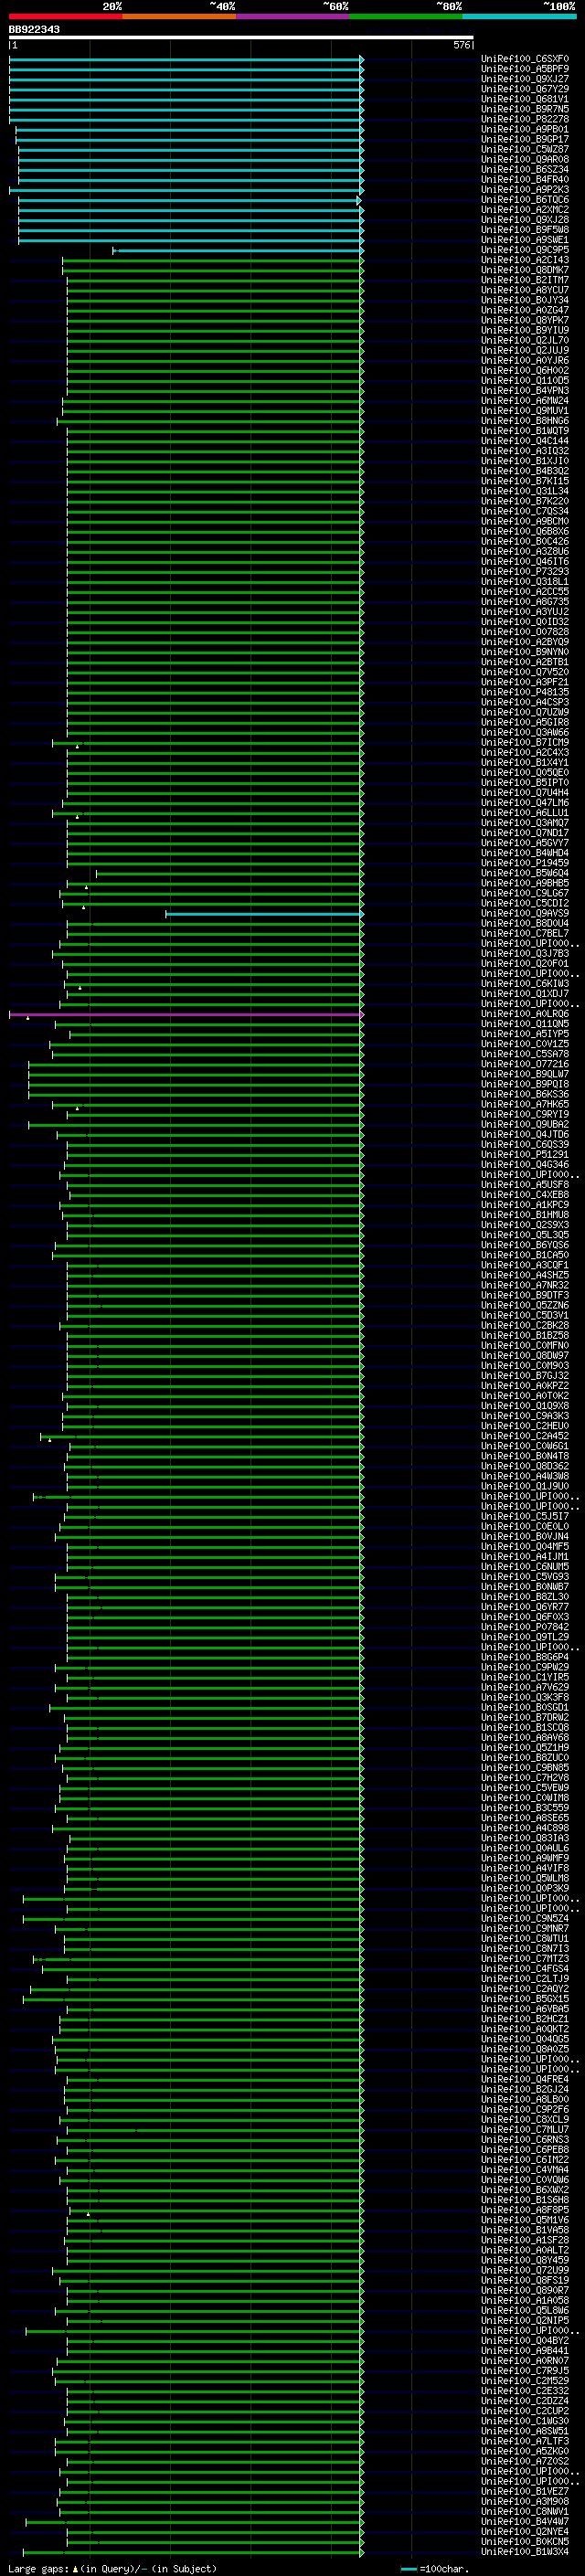This screenshot has height=2576, width=585.
Task: Select label UniRef100_B5GX15
Action: click(525, 1999)
